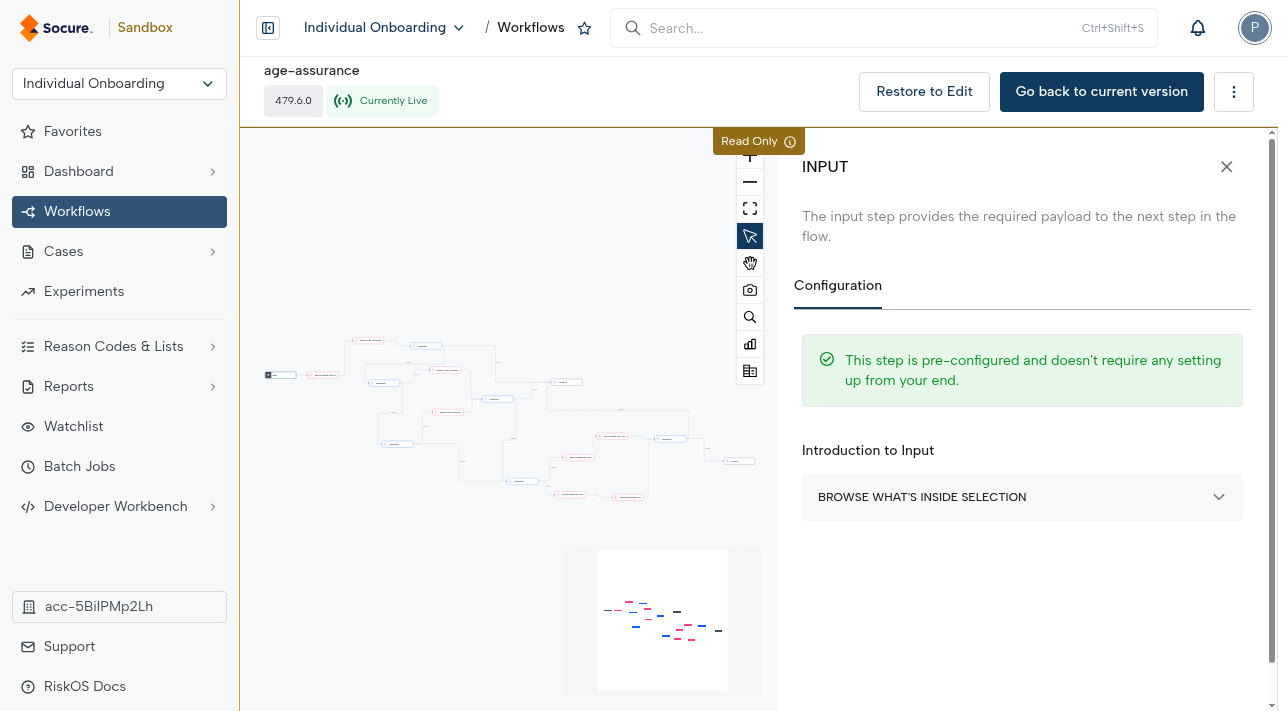
Task: Open Batch Jobs in the sidebar
Action: (119, 466)
